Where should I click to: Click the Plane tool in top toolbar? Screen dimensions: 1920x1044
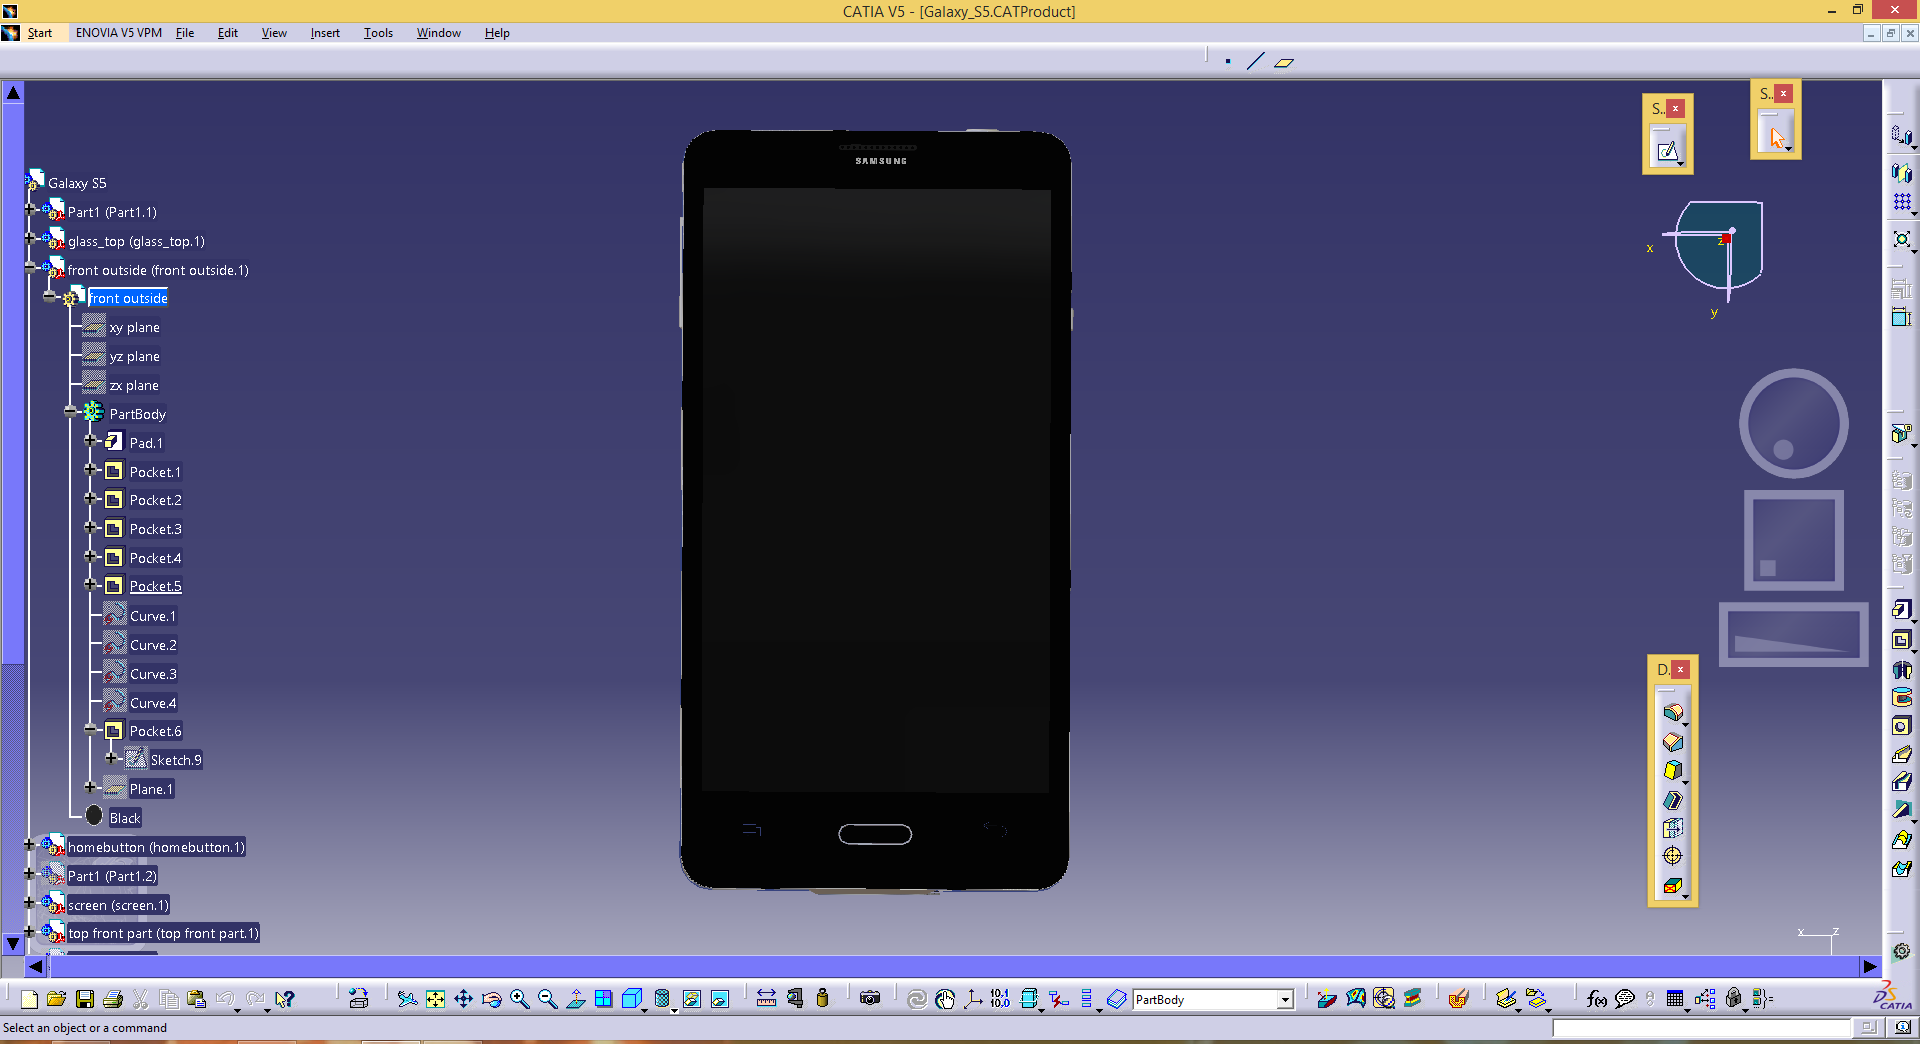1284,62
